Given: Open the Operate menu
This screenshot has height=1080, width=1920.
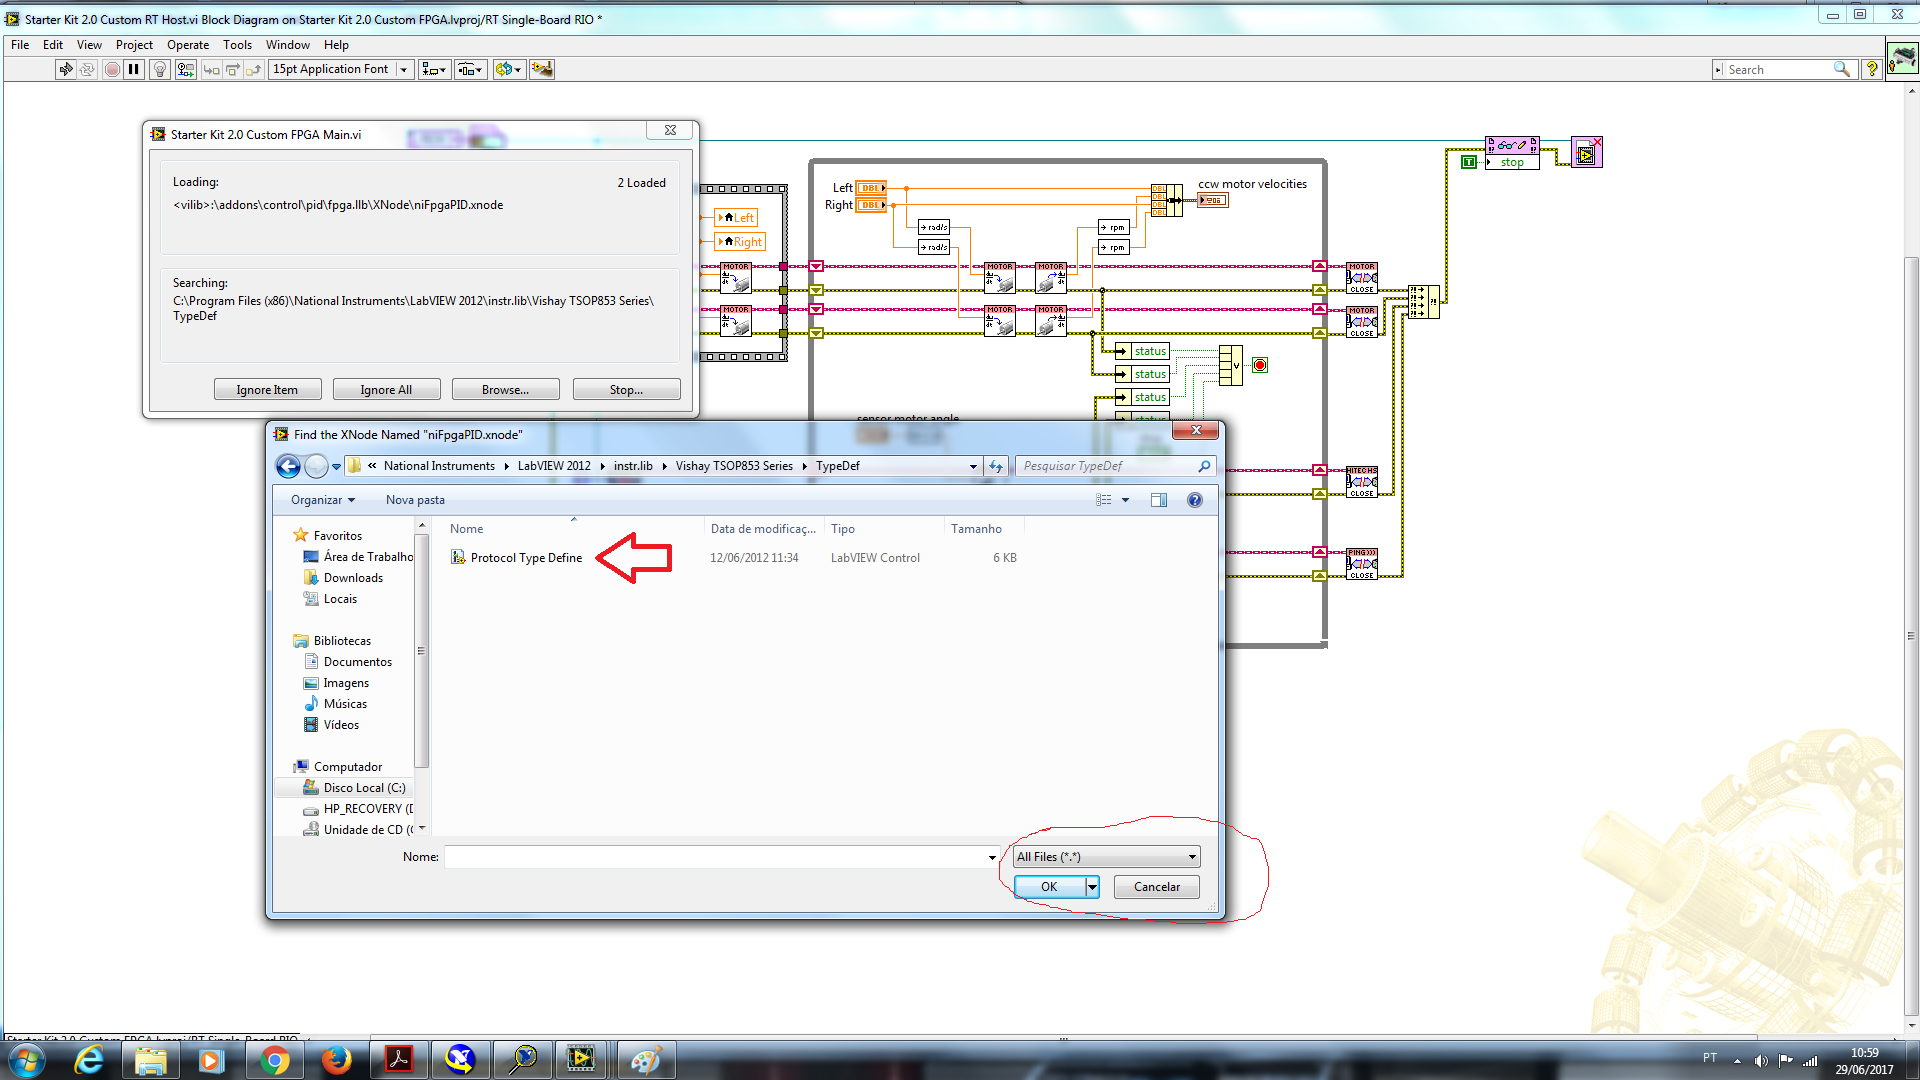Looking at the screenshot, I should pyautogui.click(x=188, y=45).
